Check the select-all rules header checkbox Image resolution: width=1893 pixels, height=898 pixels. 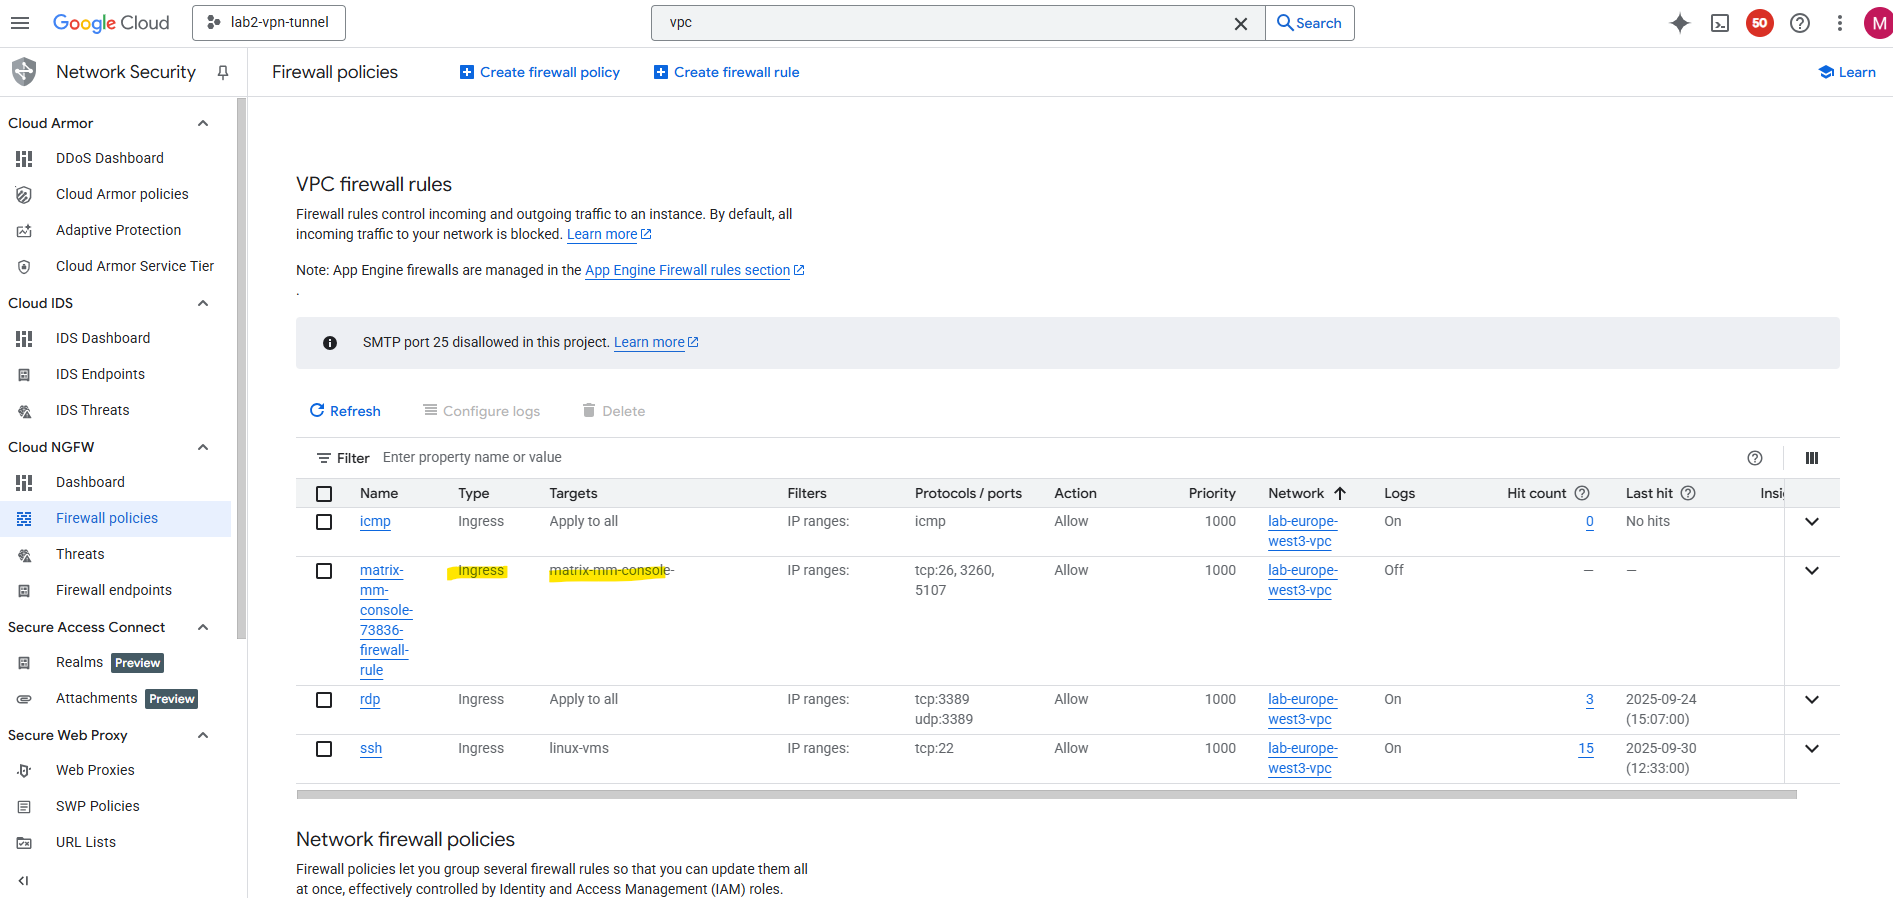(x=324, y=494)
